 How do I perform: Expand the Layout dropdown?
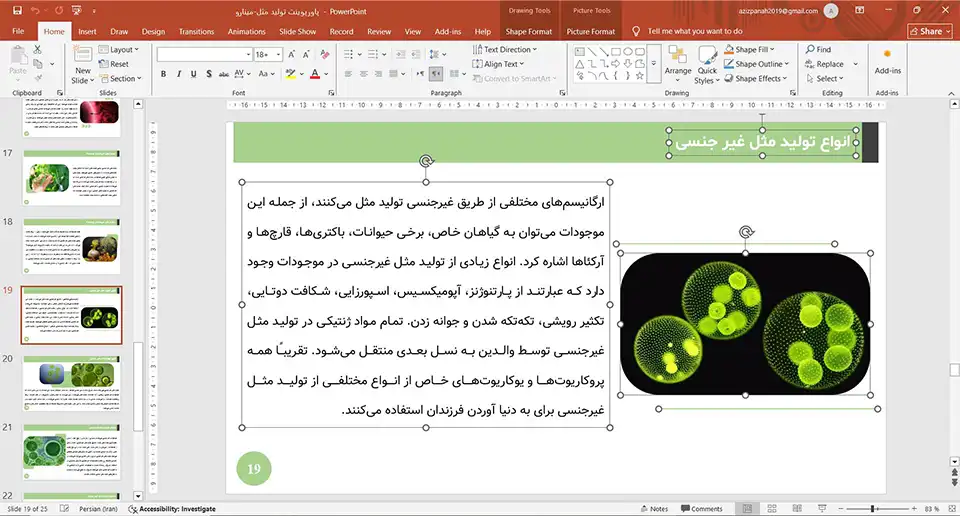[119, 50]
